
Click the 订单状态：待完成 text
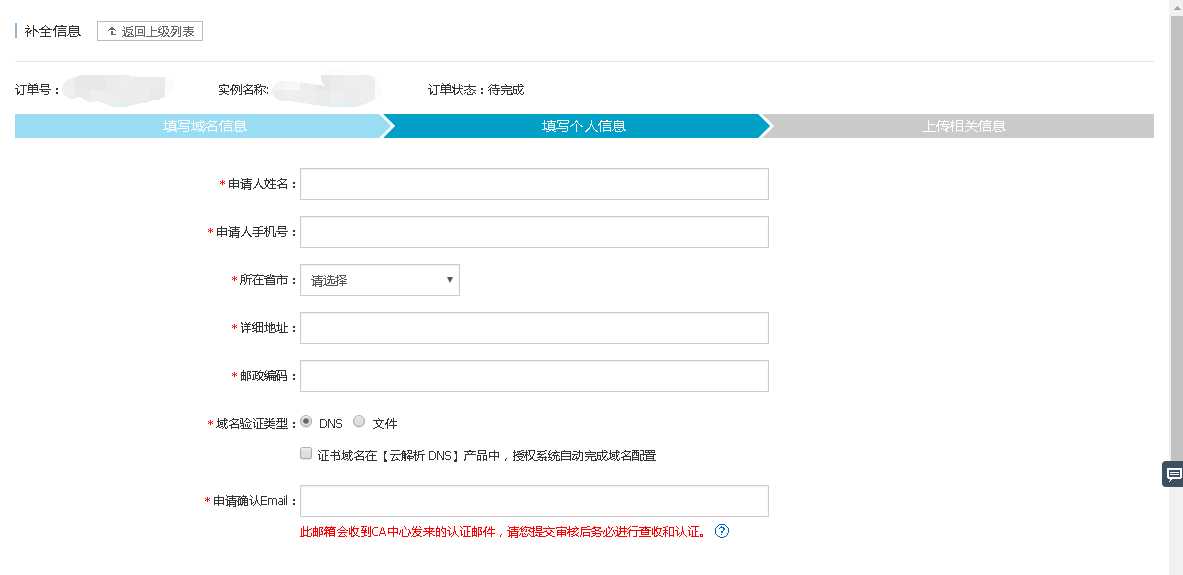point(475,90)
